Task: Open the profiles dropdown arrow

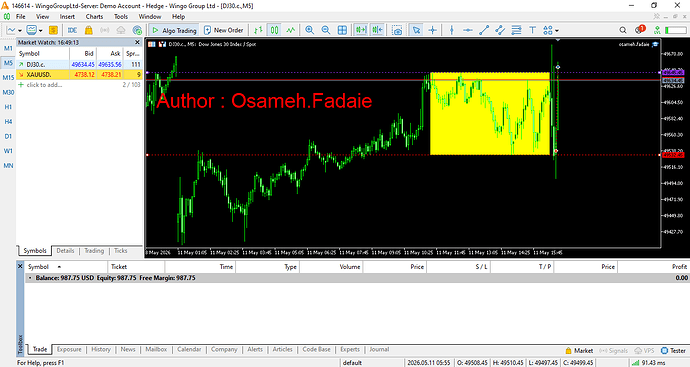Action: click(x=40, y=30)
